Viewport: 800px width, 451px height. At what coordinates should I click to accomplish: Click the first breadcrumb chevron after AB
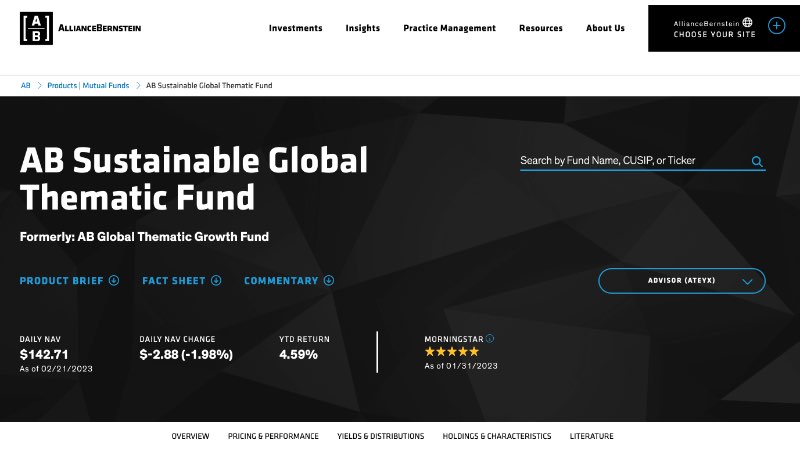(39, 85)
